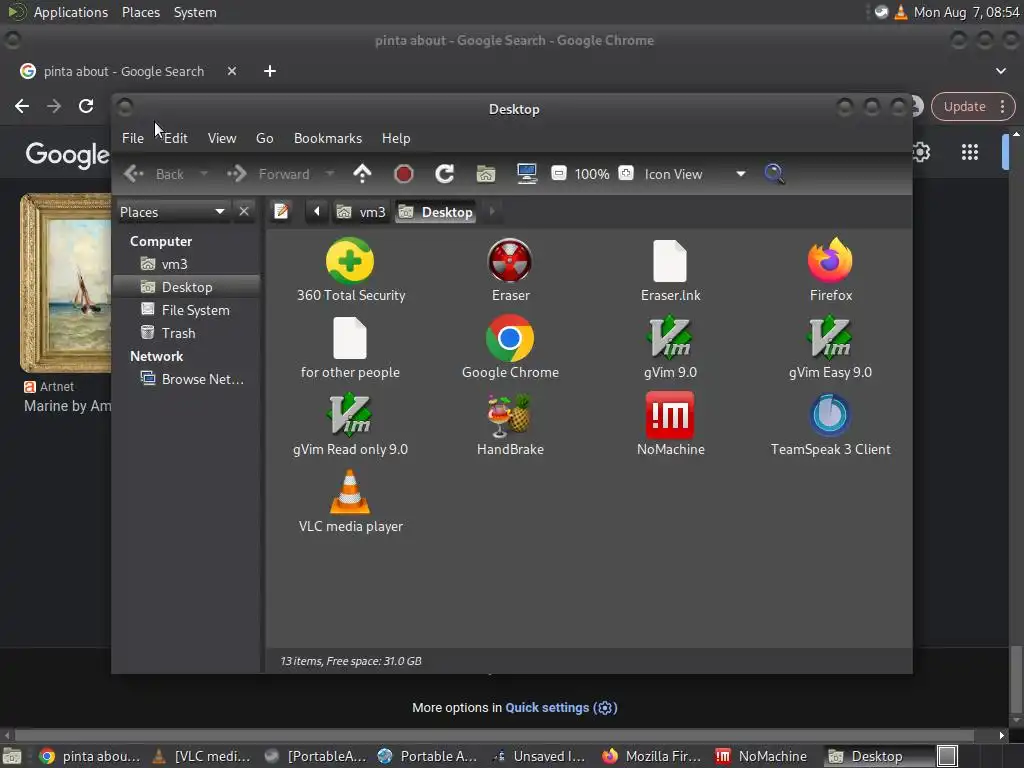Image resolution: width=1024 pixels, height=768 pixels.
Task: Open the View menu
Action: point(222,138)
